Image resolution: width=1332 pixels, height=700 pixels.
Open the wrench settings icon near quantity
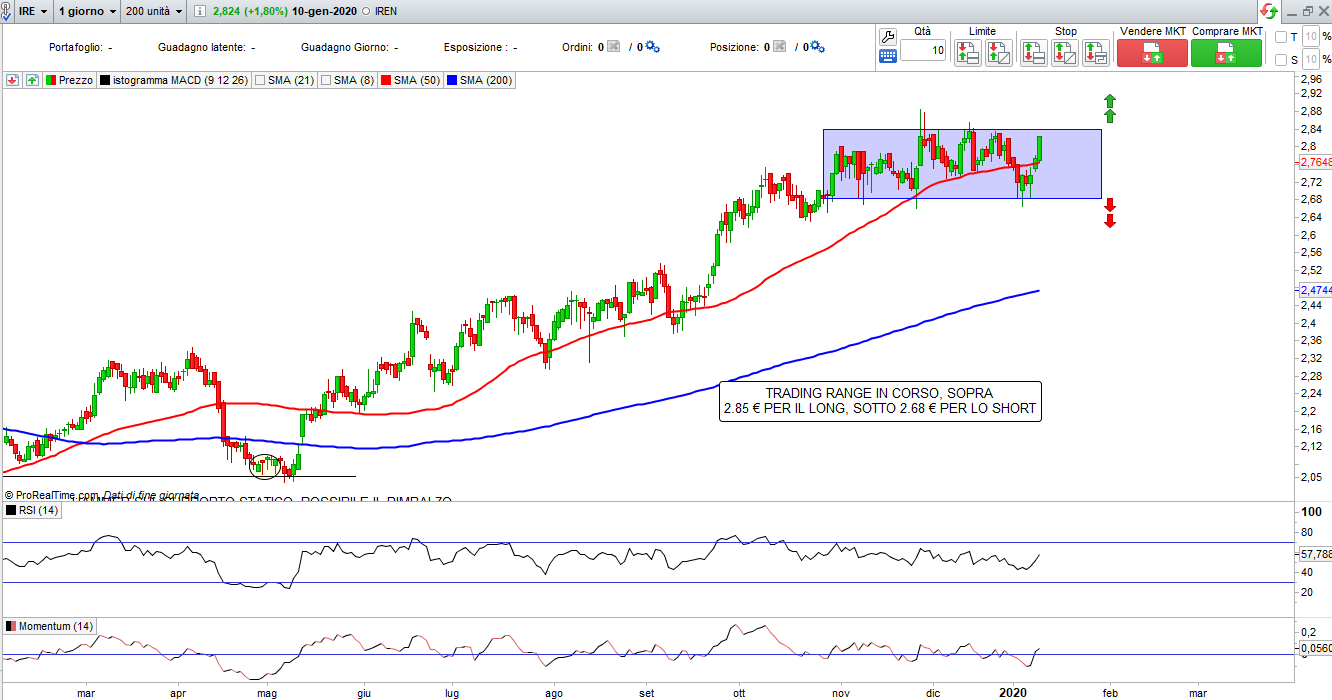coord(887,36)
